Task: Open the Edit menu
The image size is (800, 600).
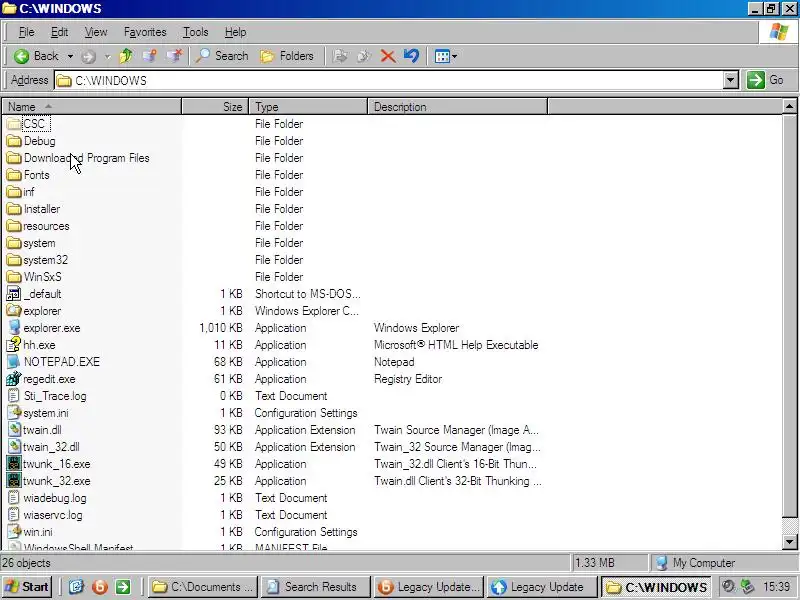Action: click(x=59, y=32)
